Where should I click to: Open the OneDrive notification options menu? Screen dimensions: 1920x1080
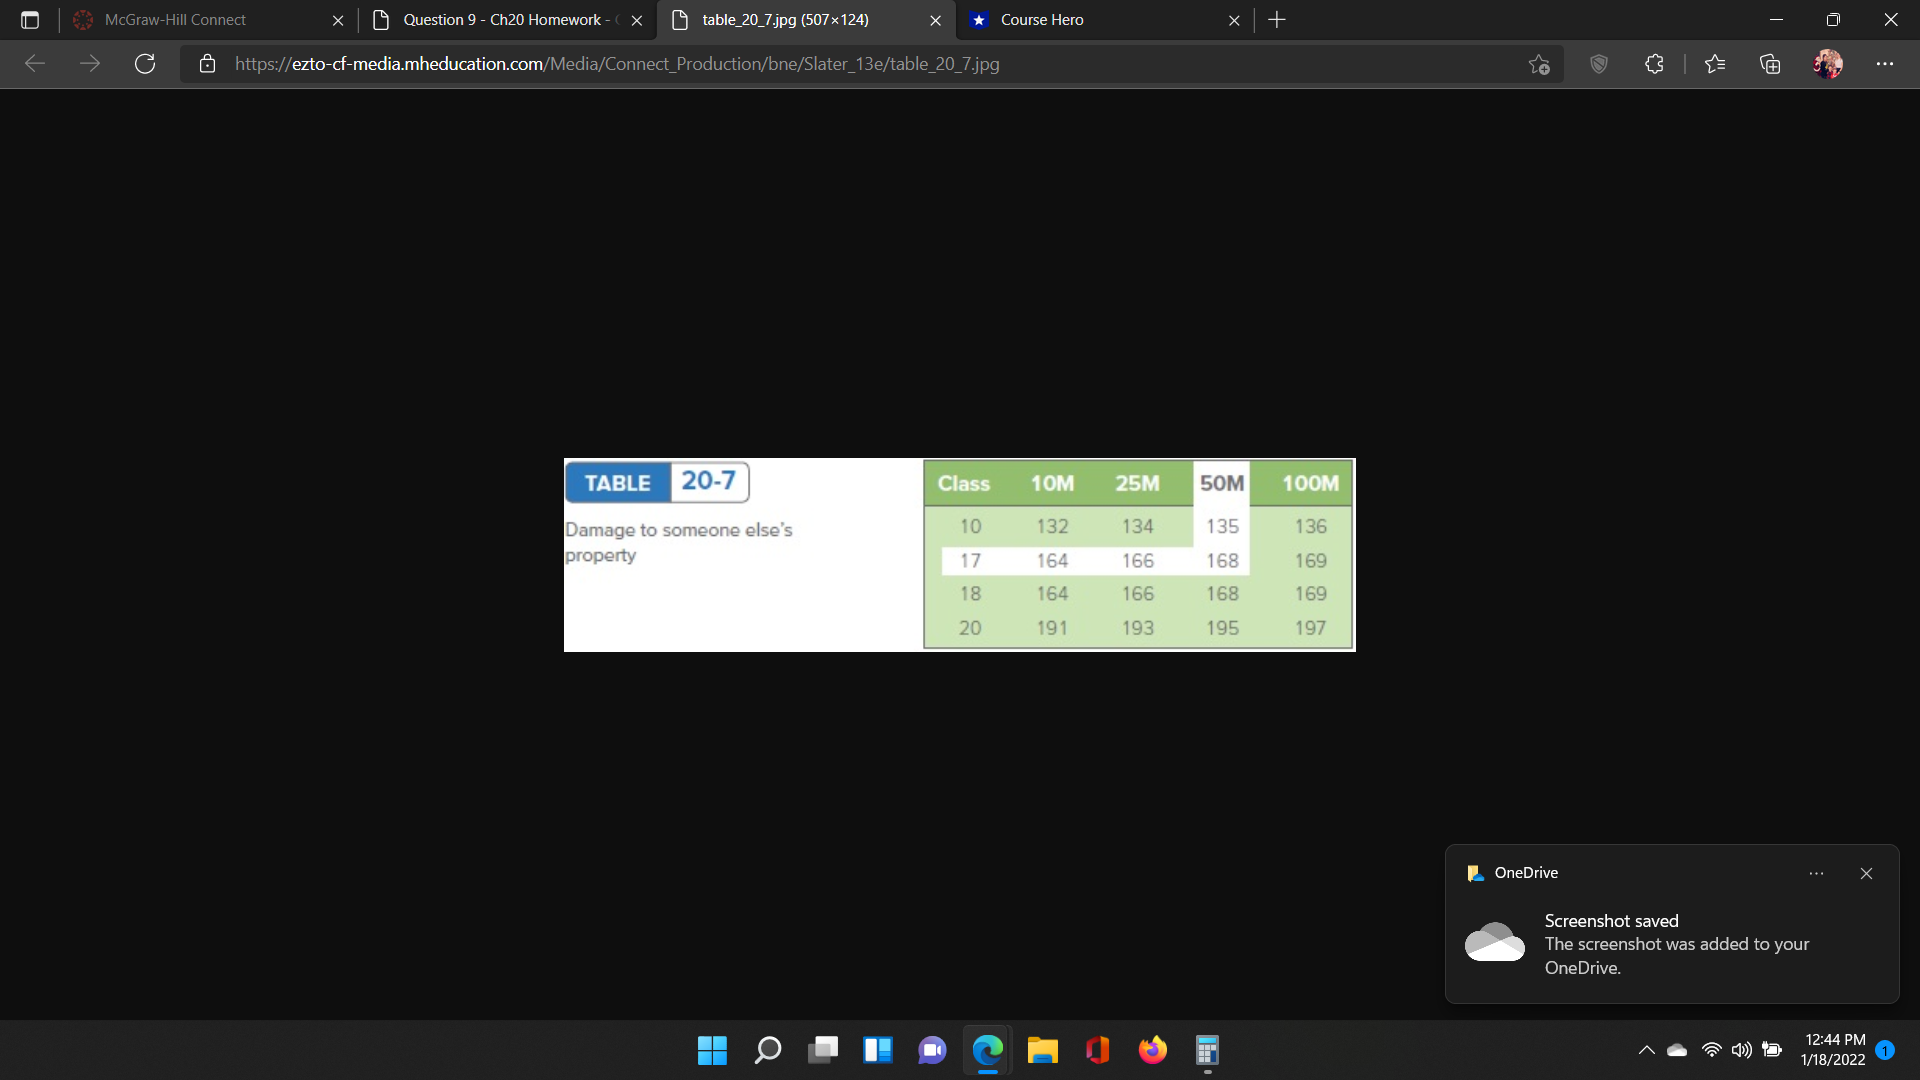click(1816, 873)
